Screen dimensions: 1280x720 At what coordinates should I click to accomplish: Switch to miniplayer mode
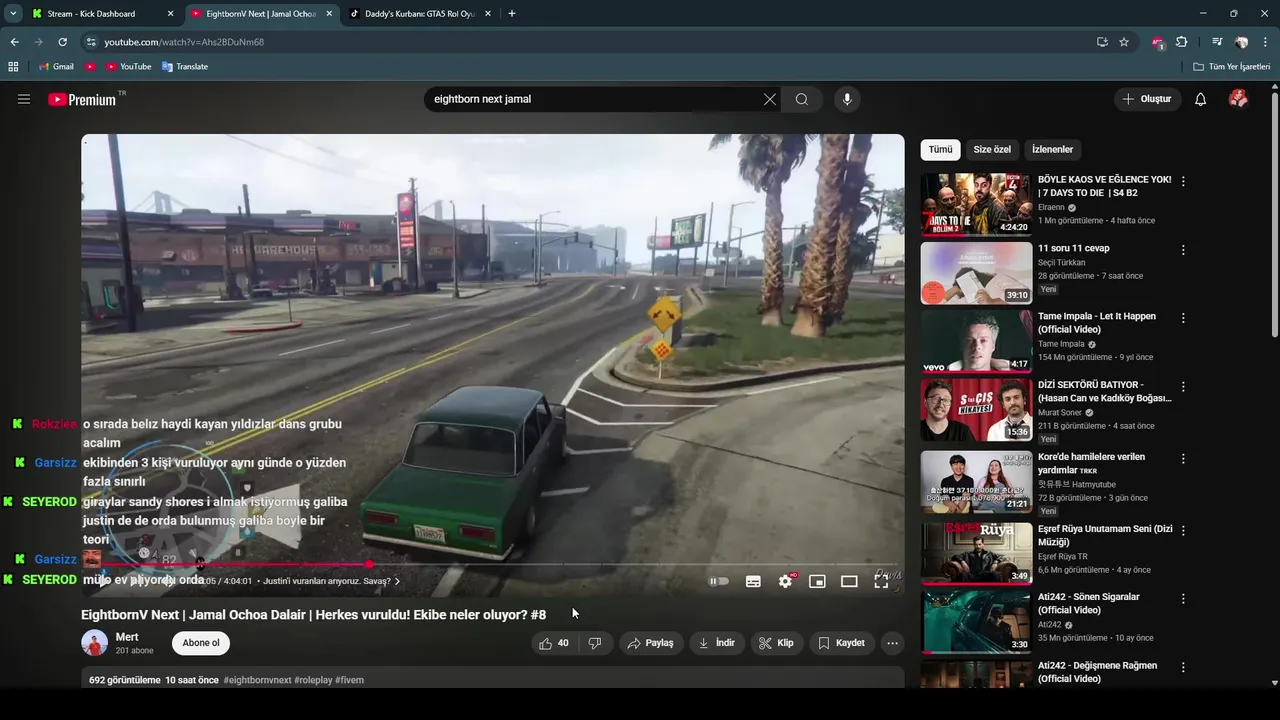[817, 581]
